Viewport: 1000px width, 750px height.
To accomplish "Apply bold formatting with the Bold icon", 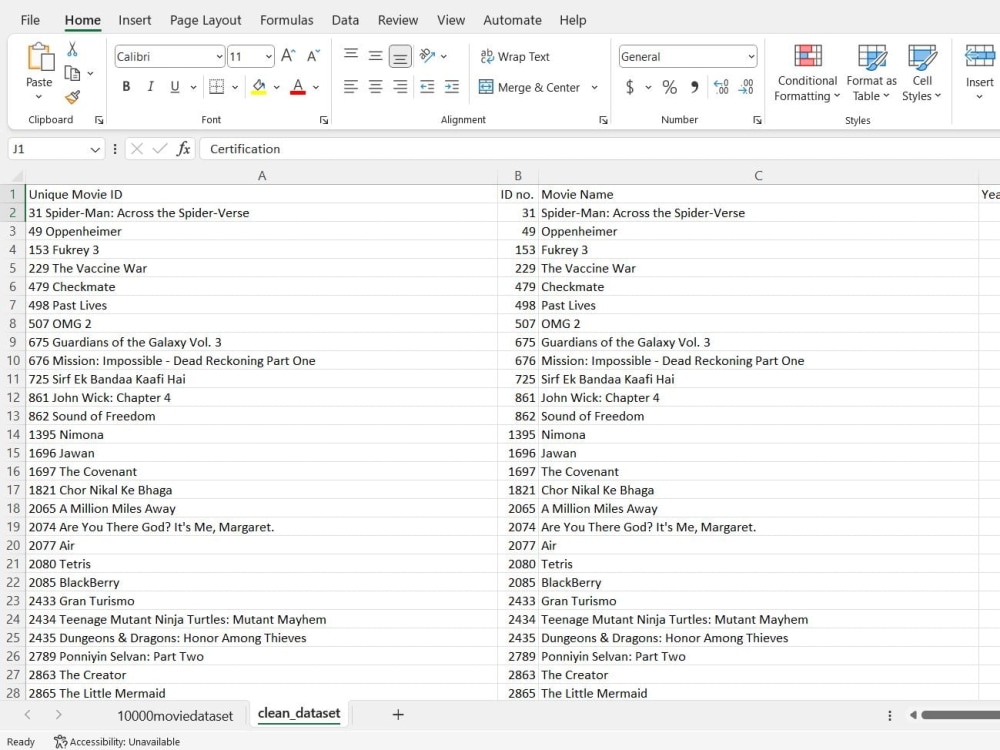I will [x=126, y=87].
